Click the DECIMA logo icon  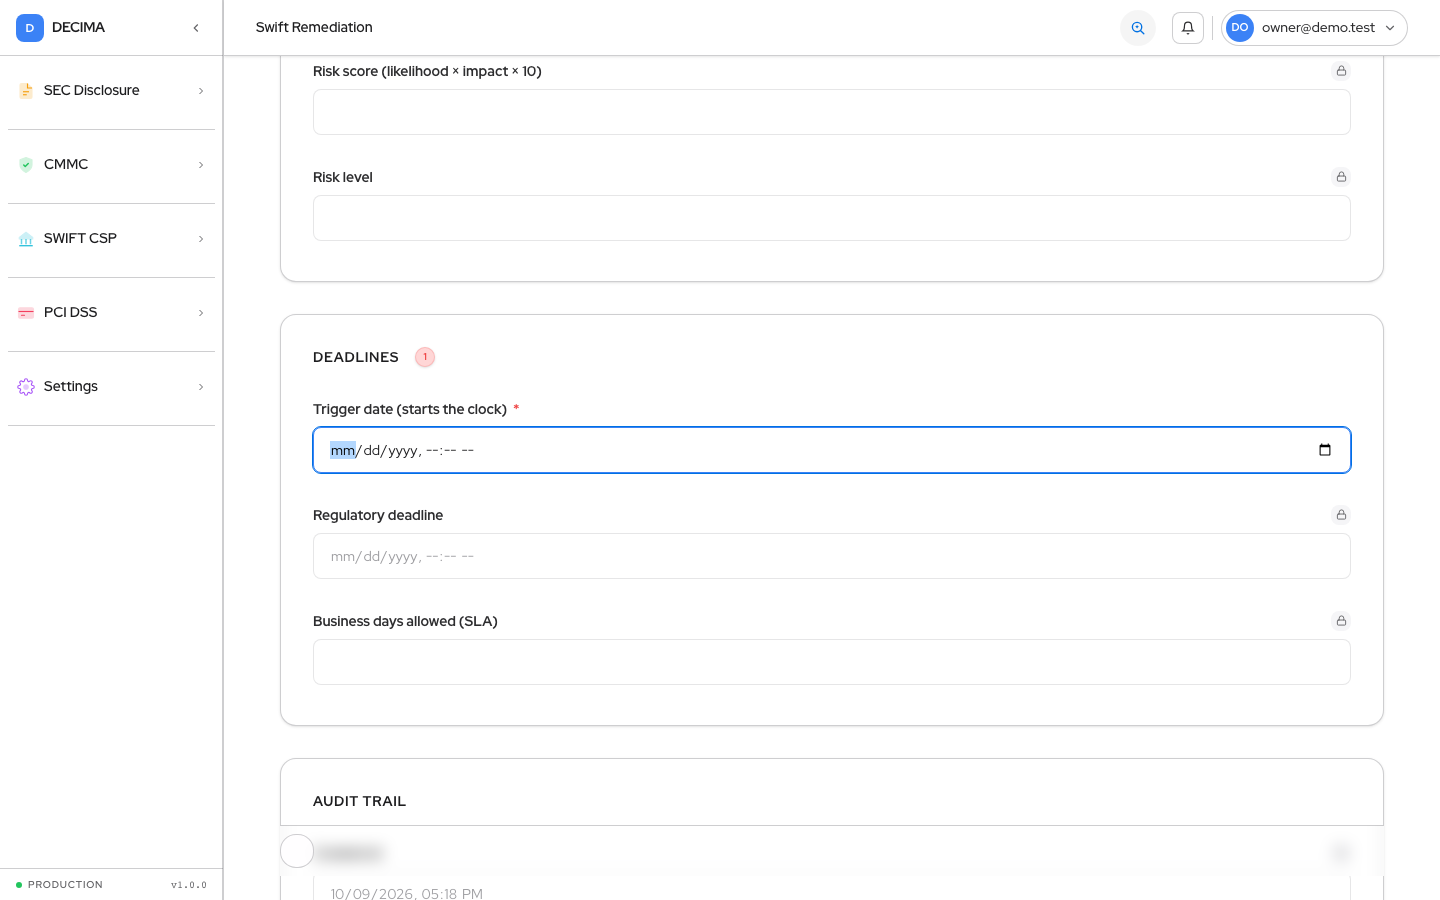pyautogui.click(x=30, y=28)
